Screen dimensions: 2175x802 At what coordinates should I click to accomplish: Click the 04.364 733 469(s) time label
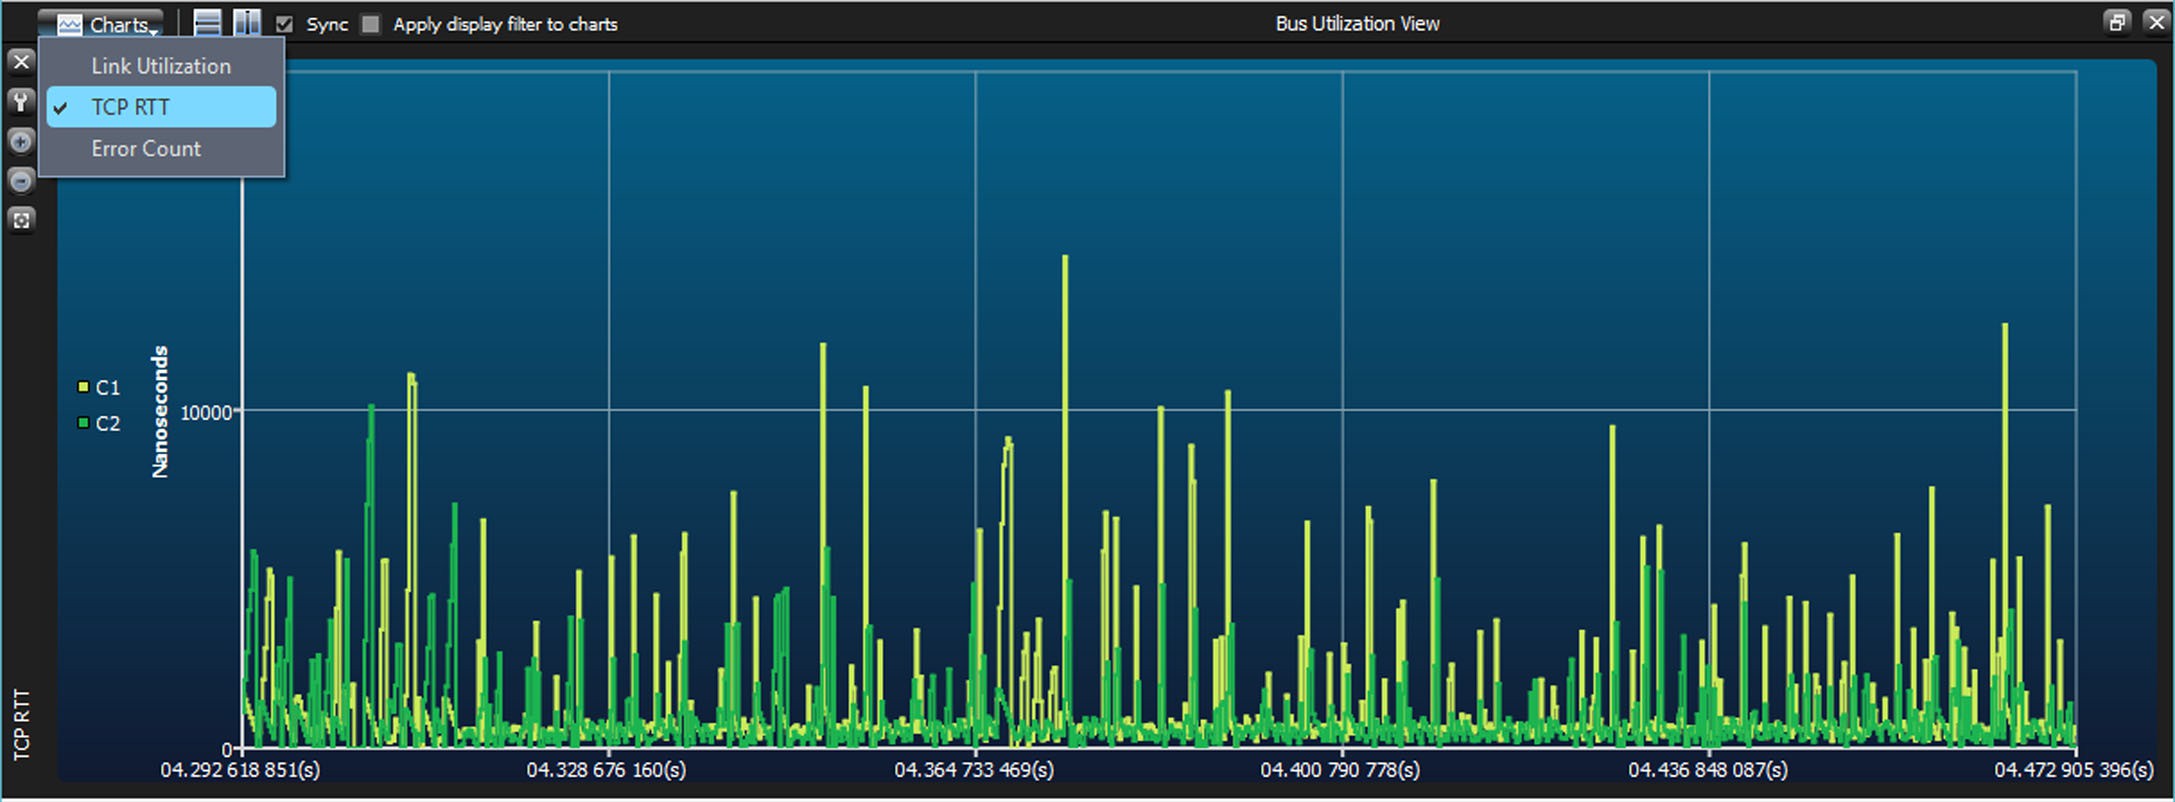point(974,770)
